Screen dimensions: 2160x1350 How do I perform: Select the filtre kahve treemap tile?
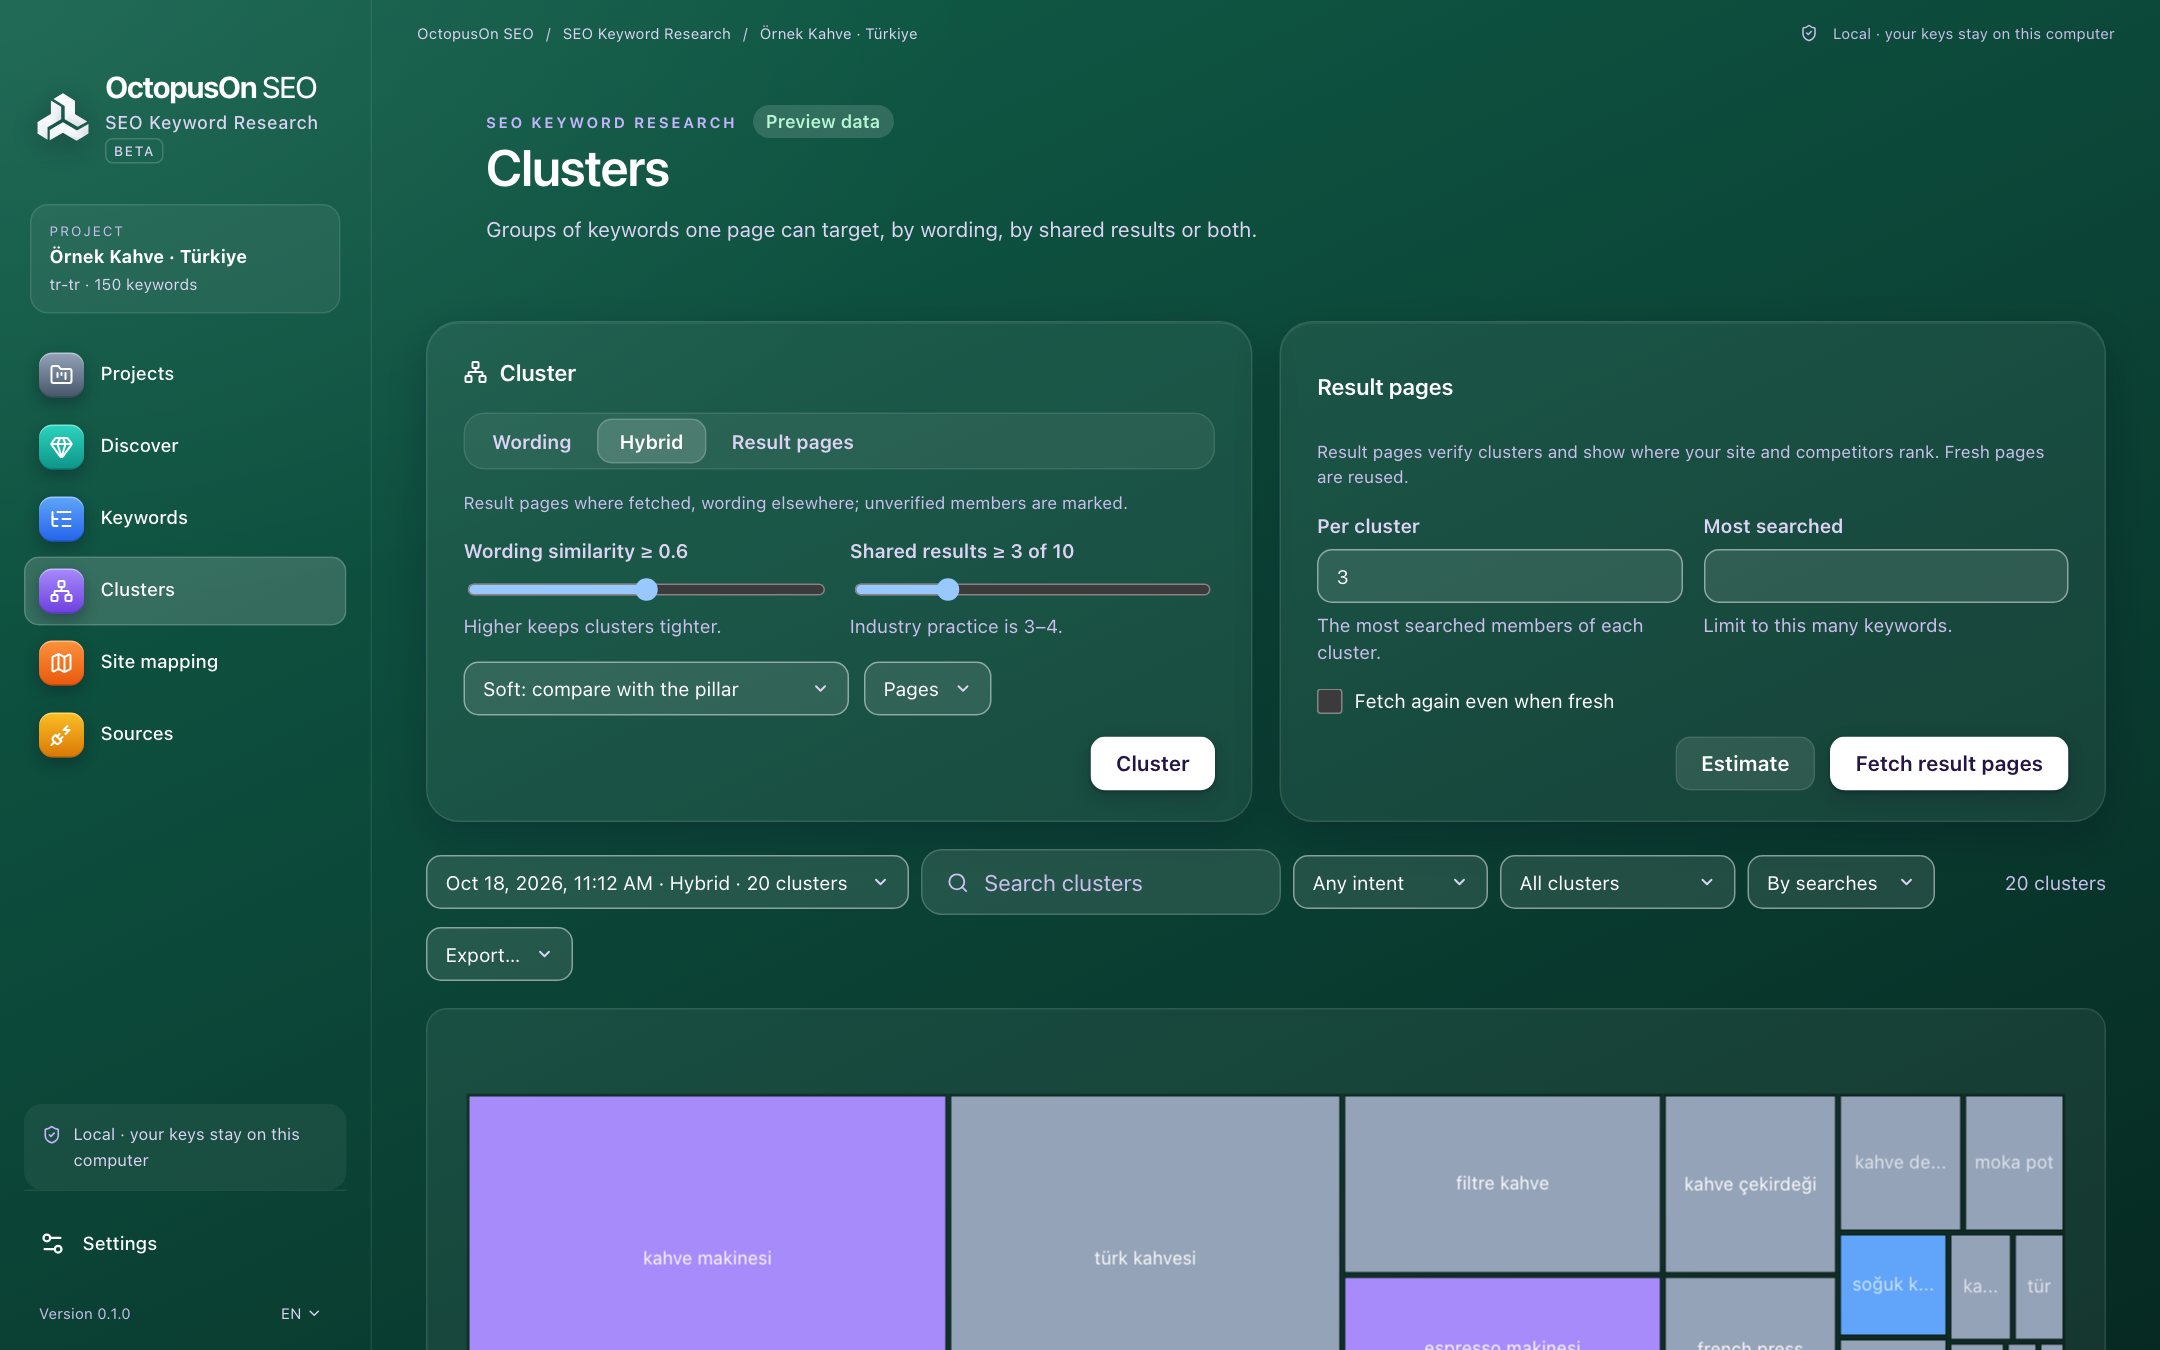(1502, 1184)
